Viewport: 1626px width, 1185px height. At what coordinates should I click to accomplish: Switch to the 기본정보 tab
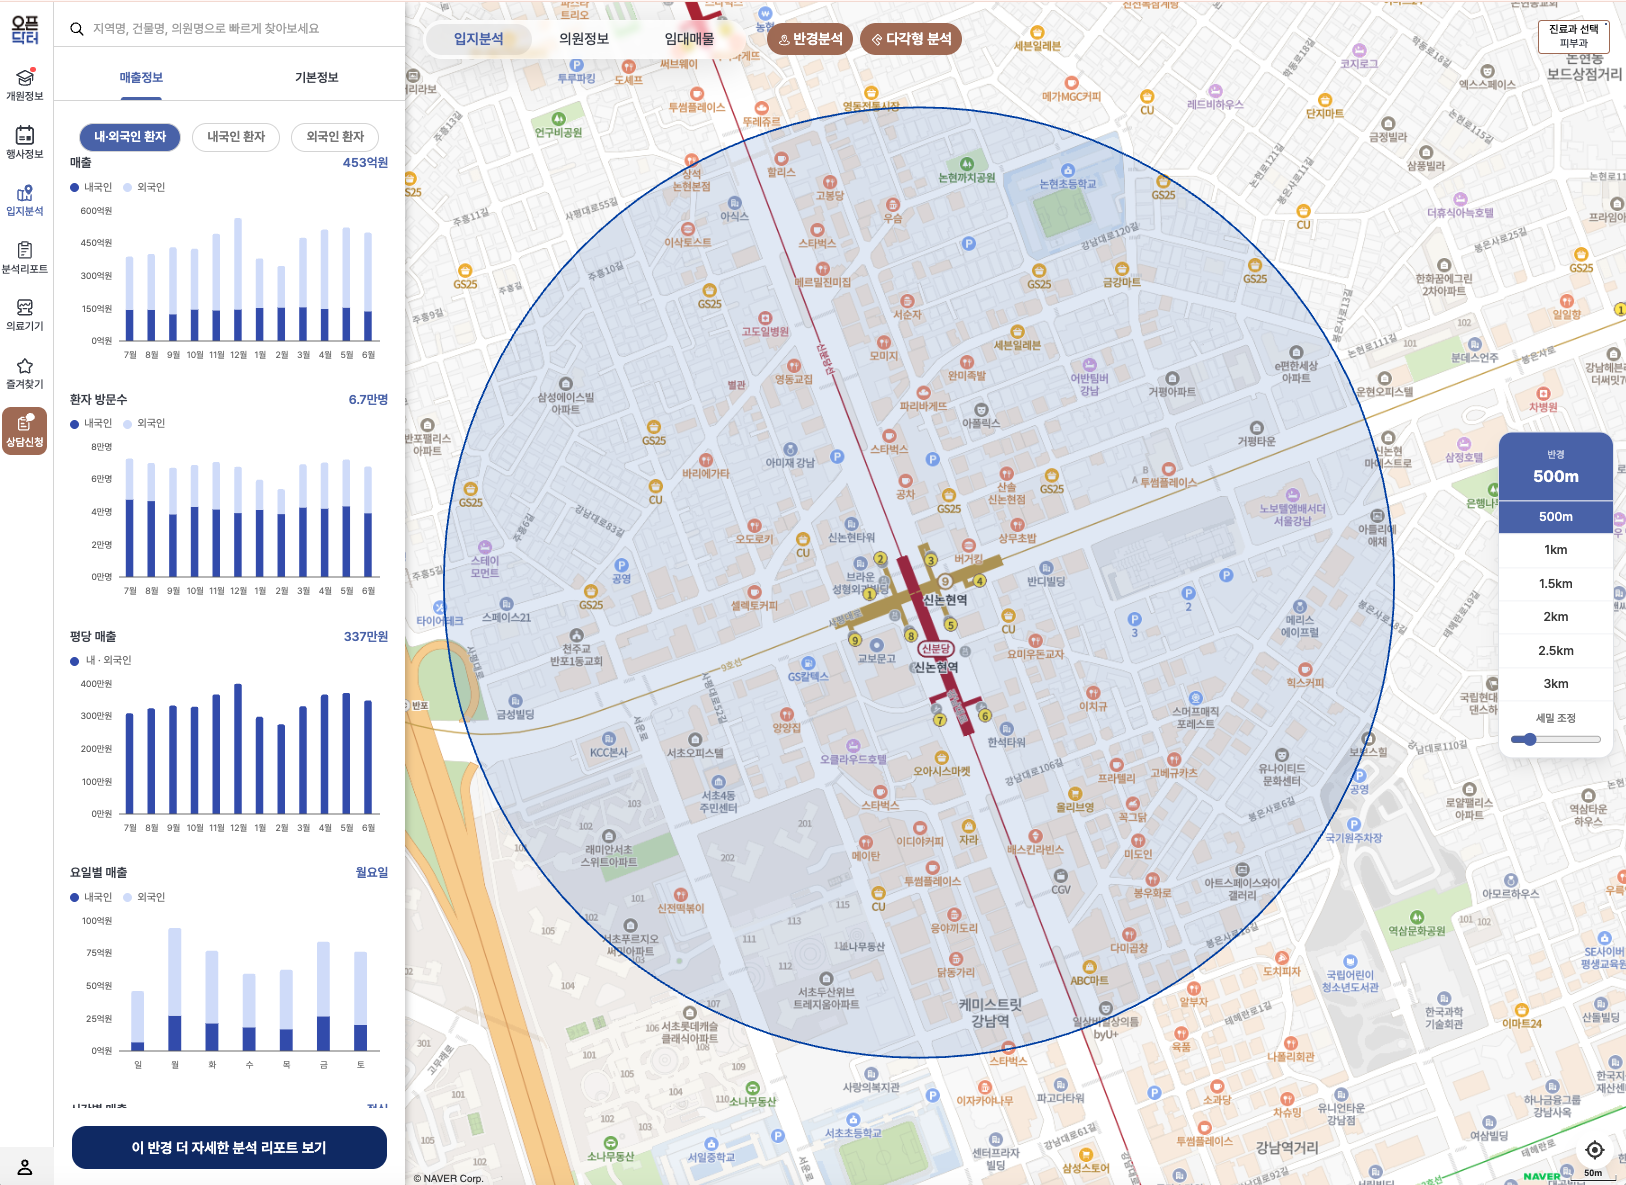point(317,78)
